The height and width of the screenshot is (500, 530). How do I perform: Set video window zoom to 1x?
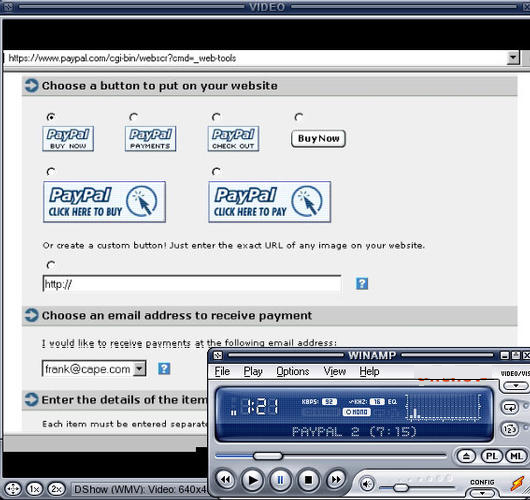point(34,489)
